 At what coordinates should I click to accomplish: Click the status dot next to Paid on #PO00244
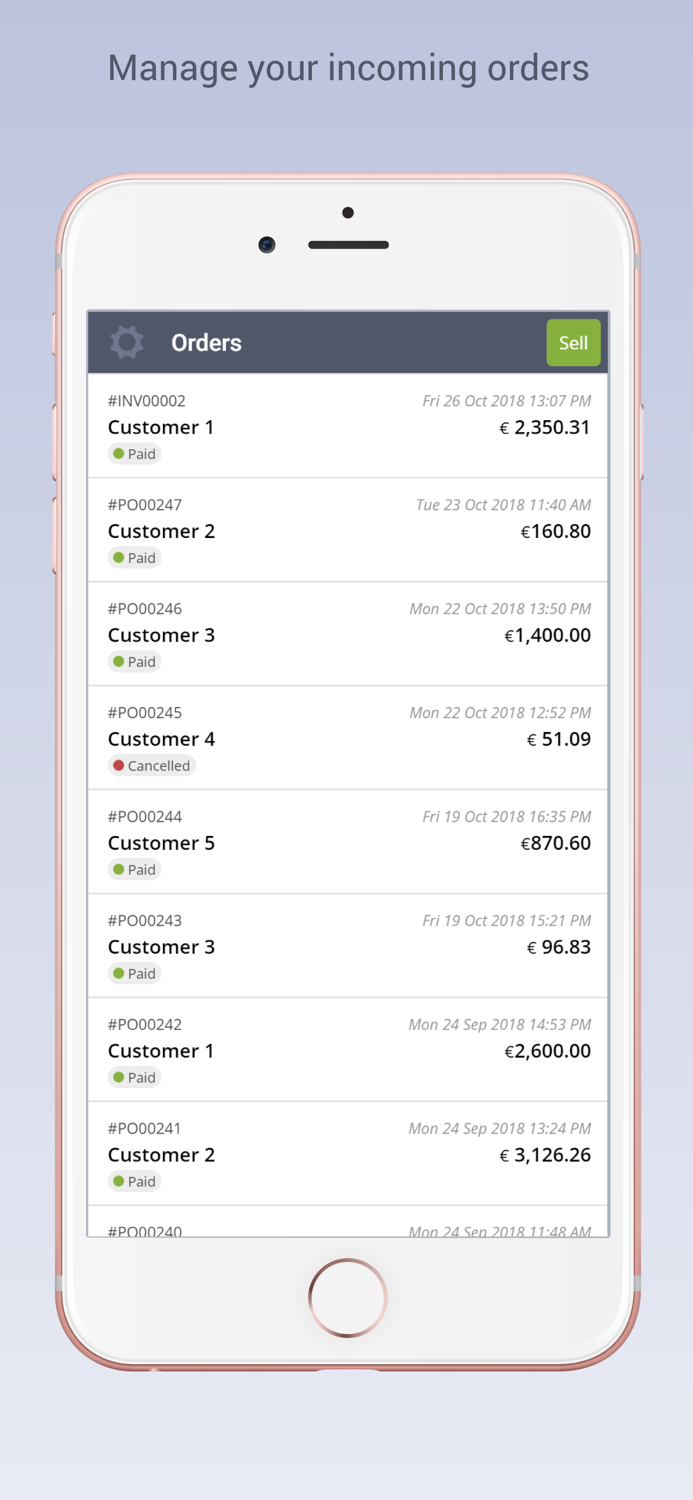(117, 869)
